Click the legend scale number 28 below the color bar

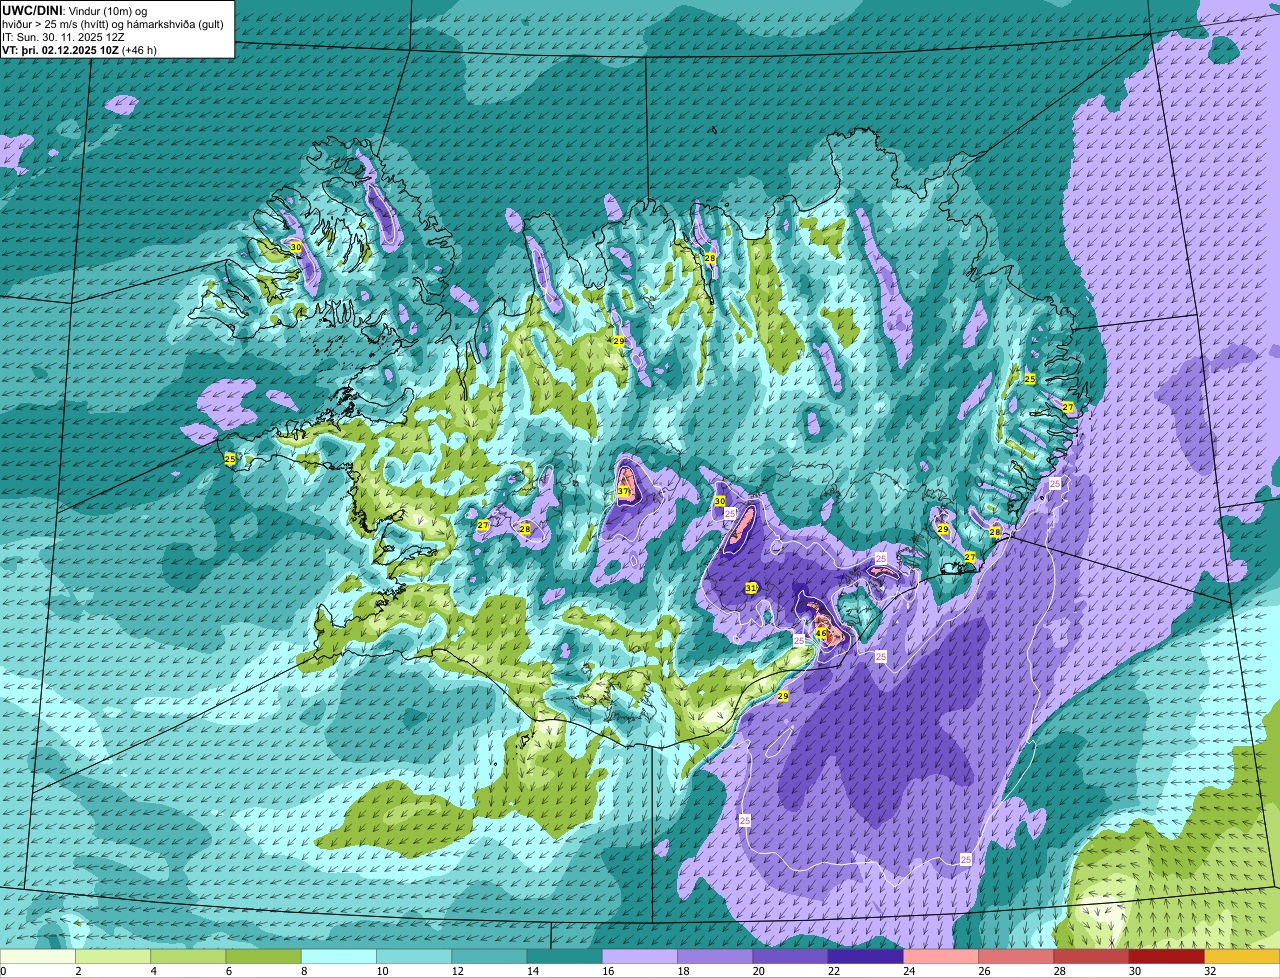pos(1060,971)
